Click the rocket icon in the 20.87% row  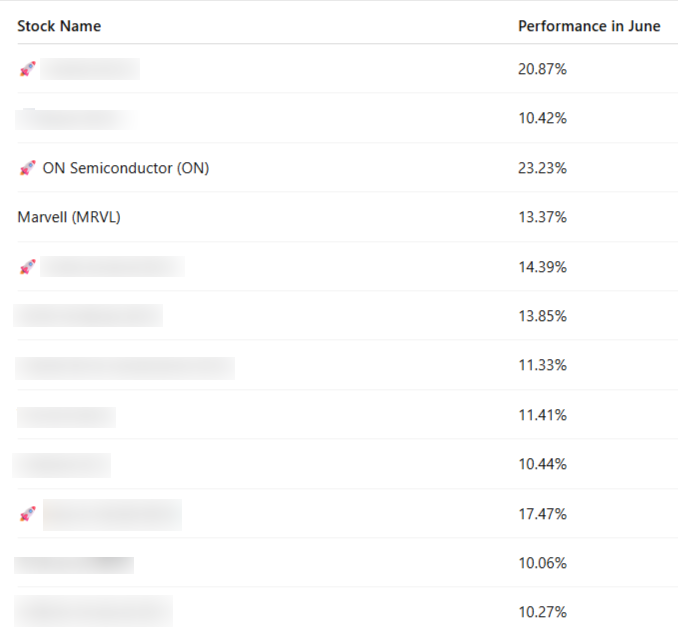click(x=27, y=69)
